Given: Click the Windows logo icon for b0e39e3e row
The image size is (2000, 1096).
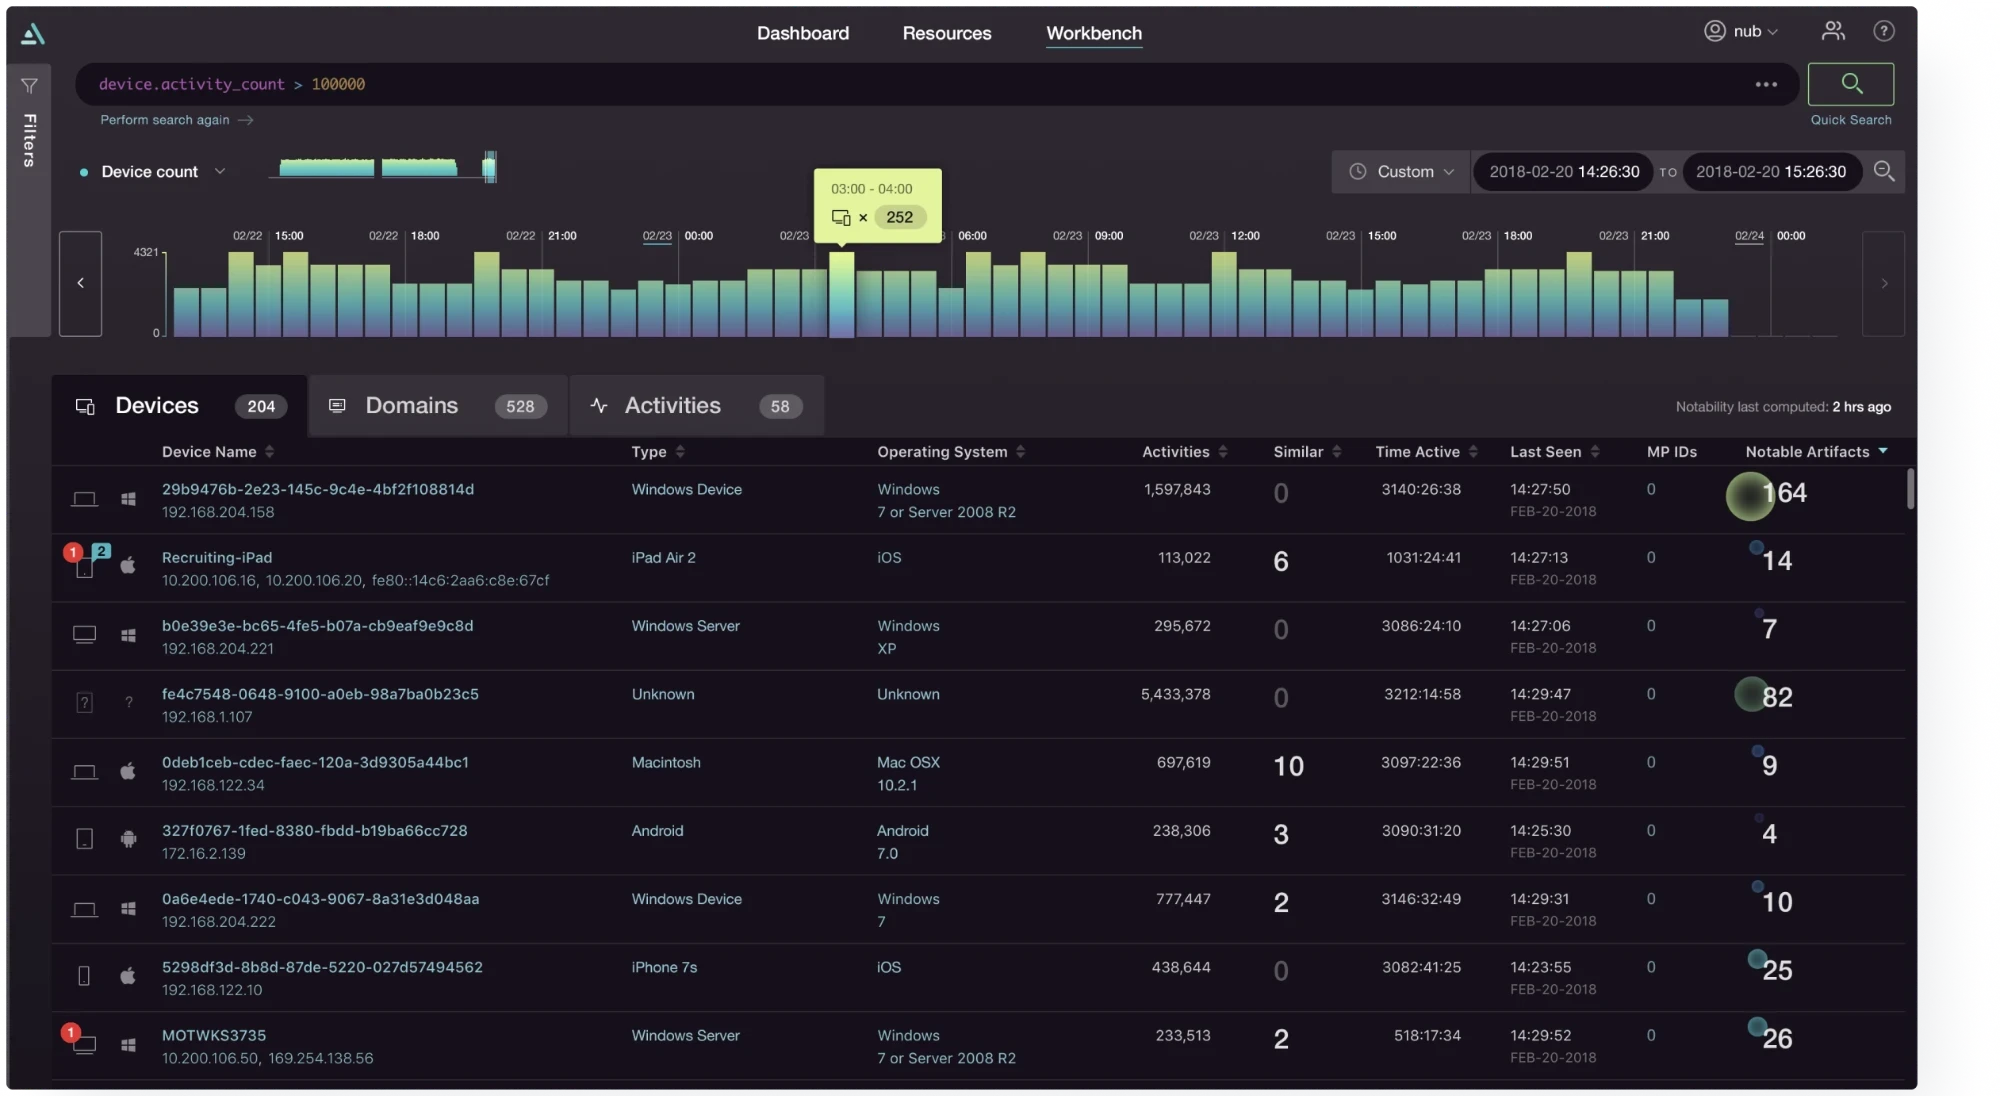Looking at the screenshot, I should pyautogui.click(x=128, y=635).
